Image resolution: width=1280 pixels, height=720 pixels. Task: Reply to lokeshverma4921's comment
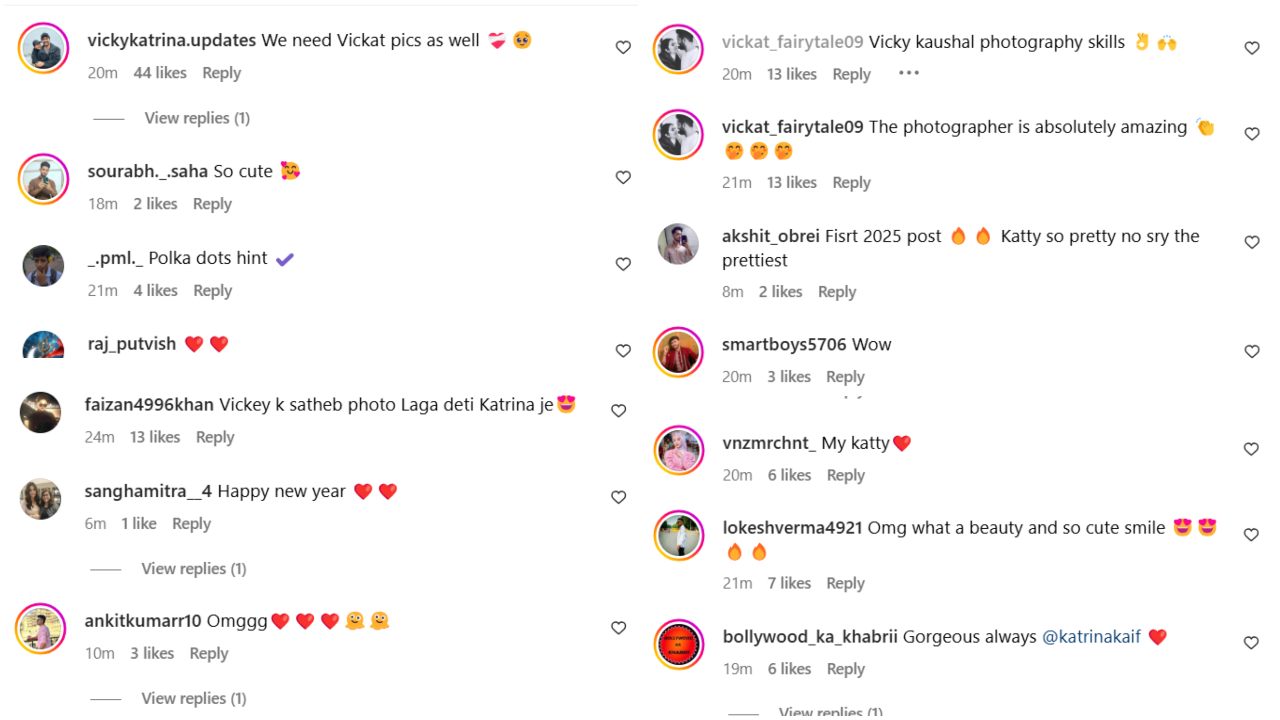tap(846, 583)
